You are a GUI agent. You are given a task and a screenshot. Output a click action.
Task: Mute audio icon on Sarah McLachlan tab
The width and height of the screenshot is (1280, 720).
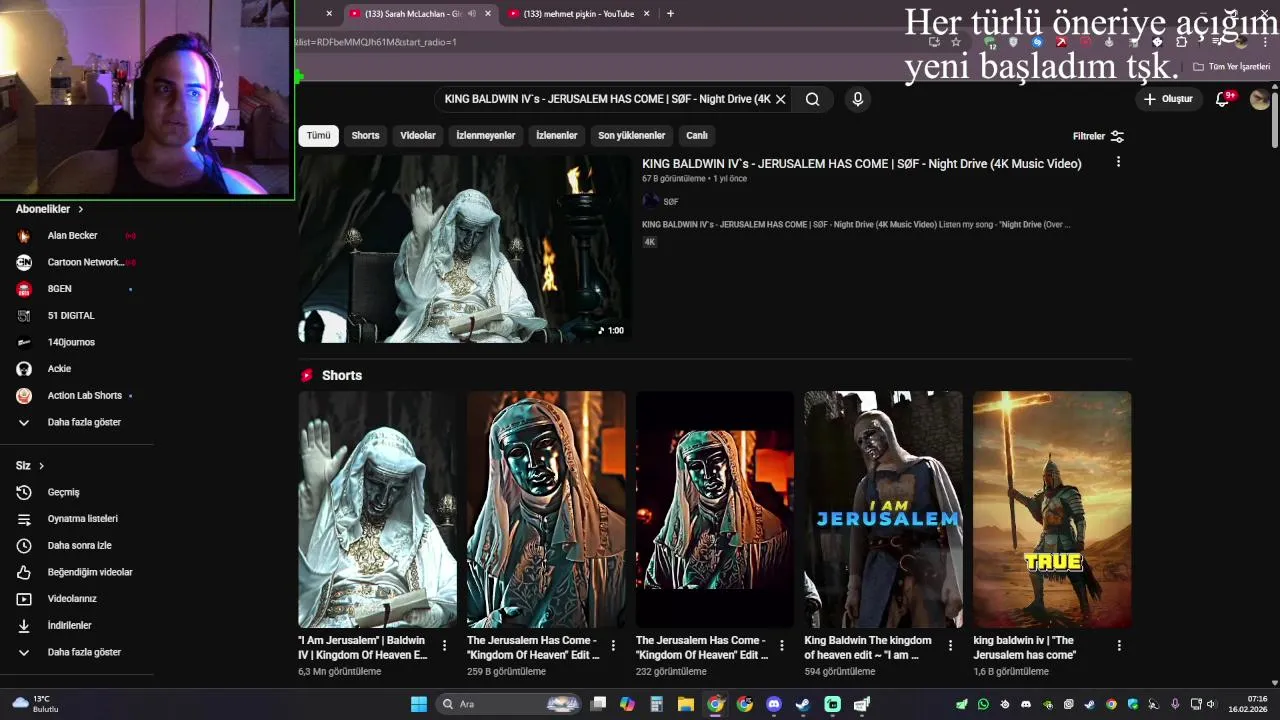point(472,14)
